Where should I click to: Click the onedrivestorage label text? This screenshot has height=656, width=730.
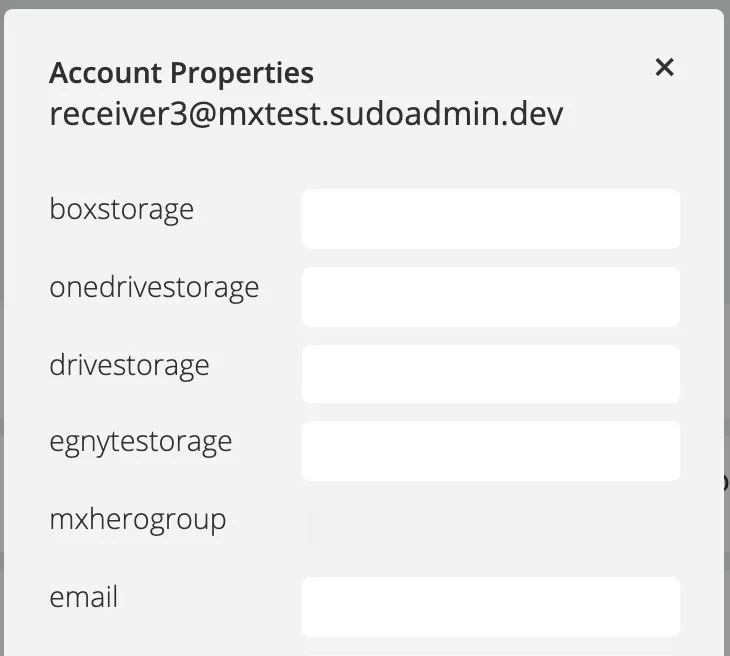(154, 288)
